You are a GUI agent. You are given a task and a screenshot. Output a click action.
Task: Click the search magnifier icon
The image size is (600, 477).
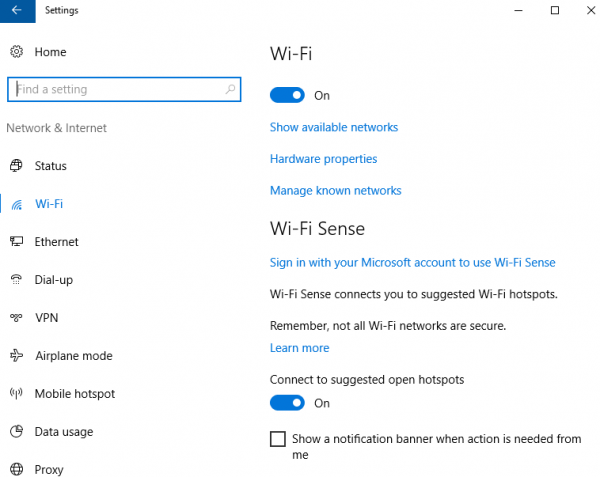click(x=230, y=89)
